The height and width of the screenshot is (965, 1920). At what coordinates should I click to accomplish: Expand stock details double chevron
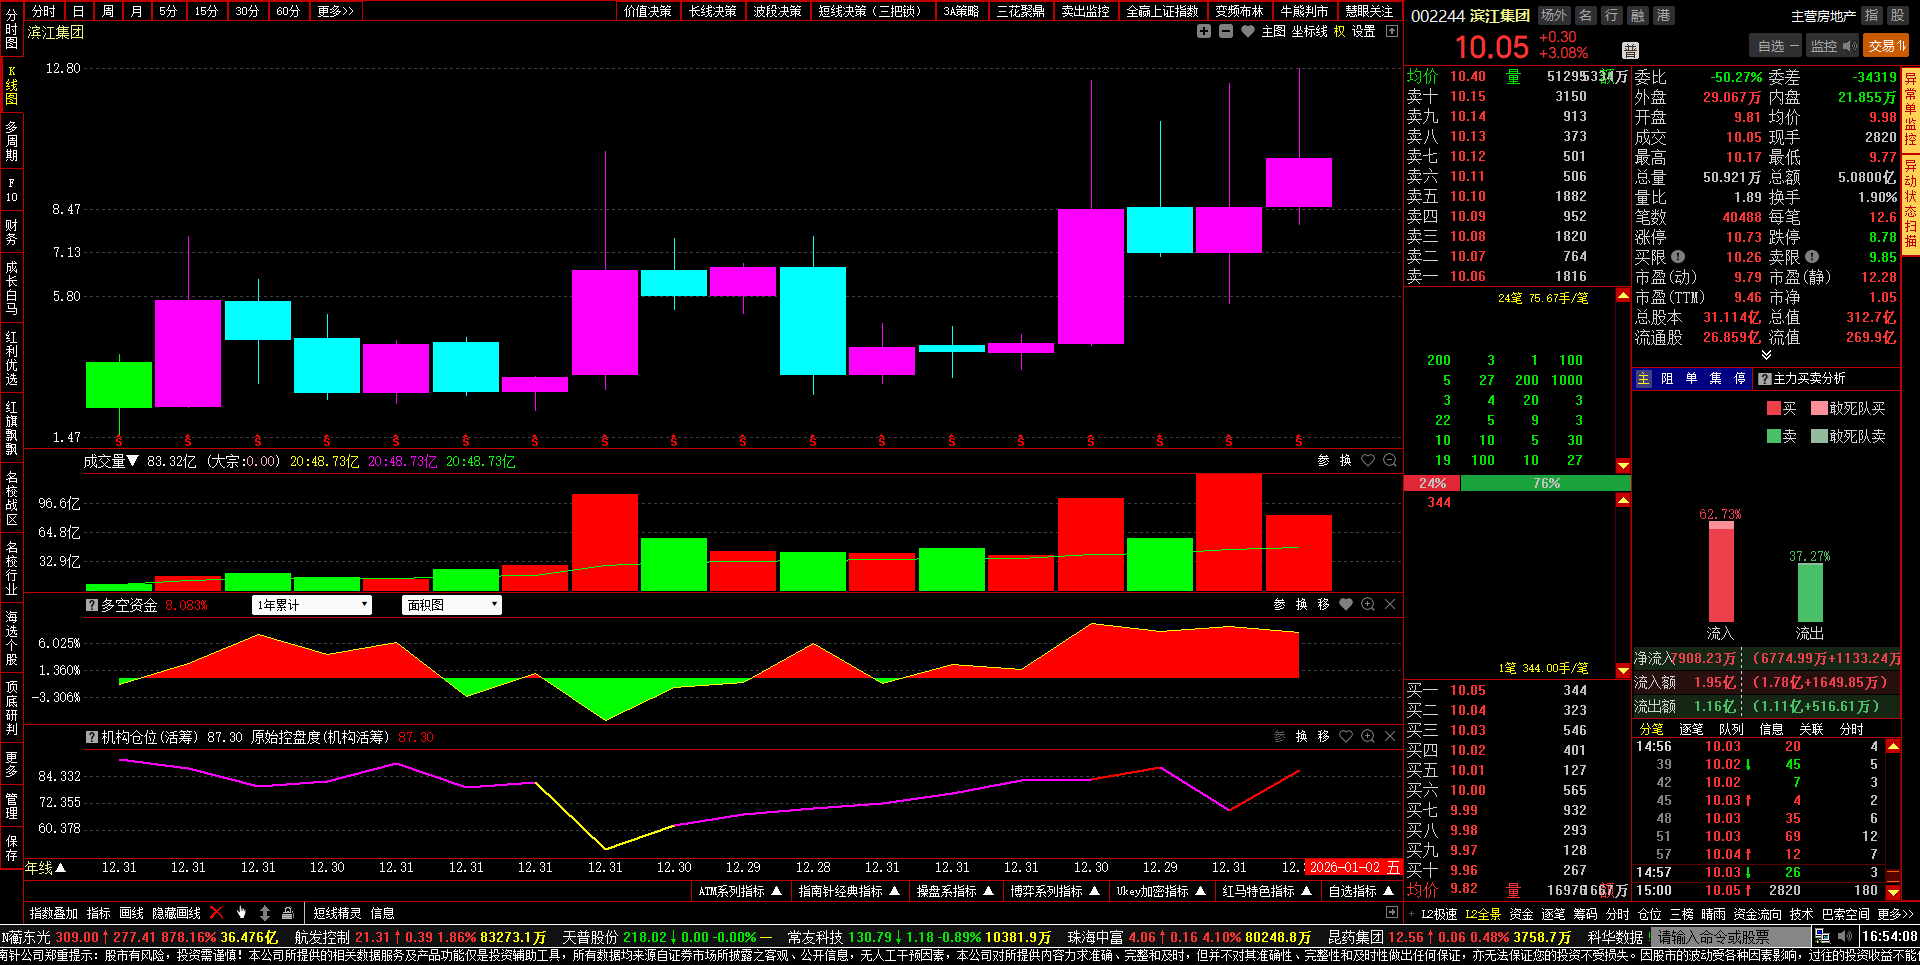[x=1766, y=355]
